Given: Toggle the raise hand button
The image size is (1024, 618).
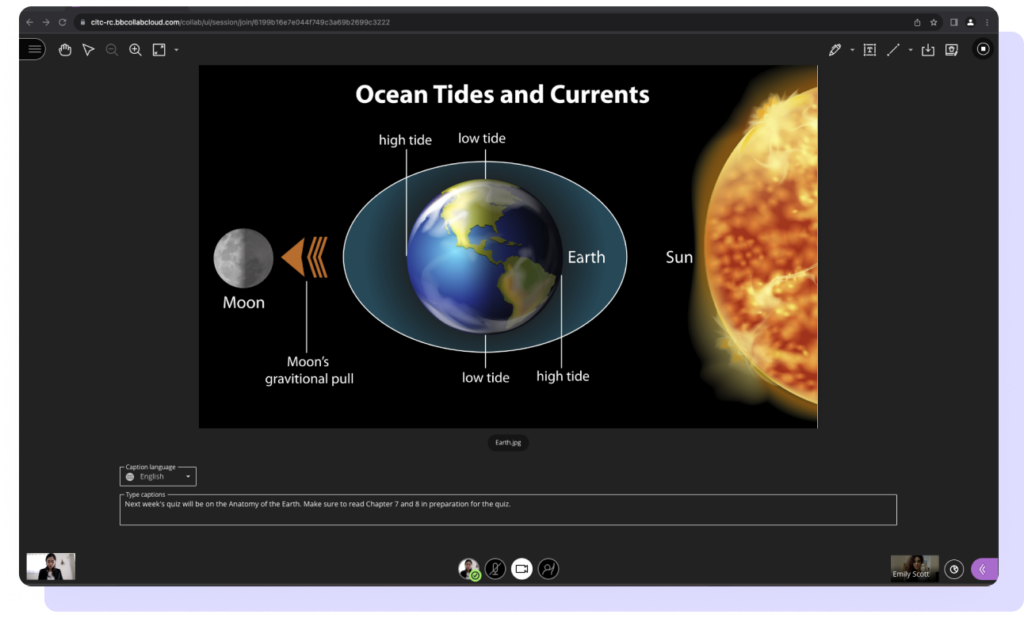Looking at the screenshot, I should point(548,569).
